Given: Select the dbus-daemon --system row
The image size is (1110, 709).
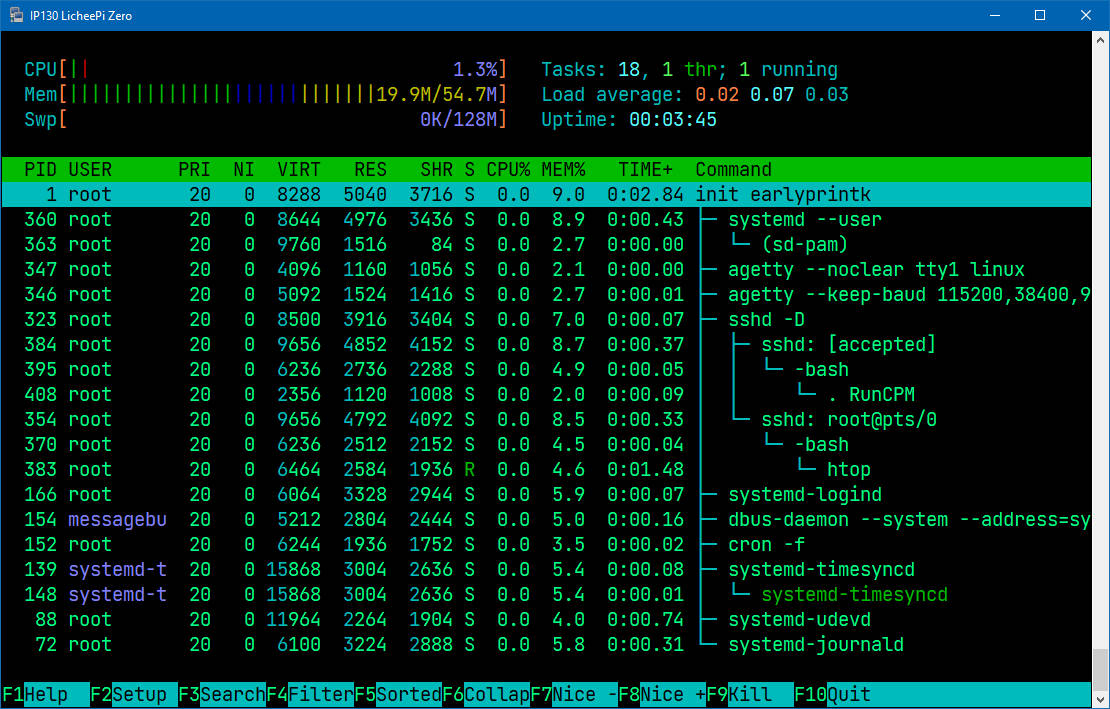Looking at the screenshot, I should coord(546,519).
